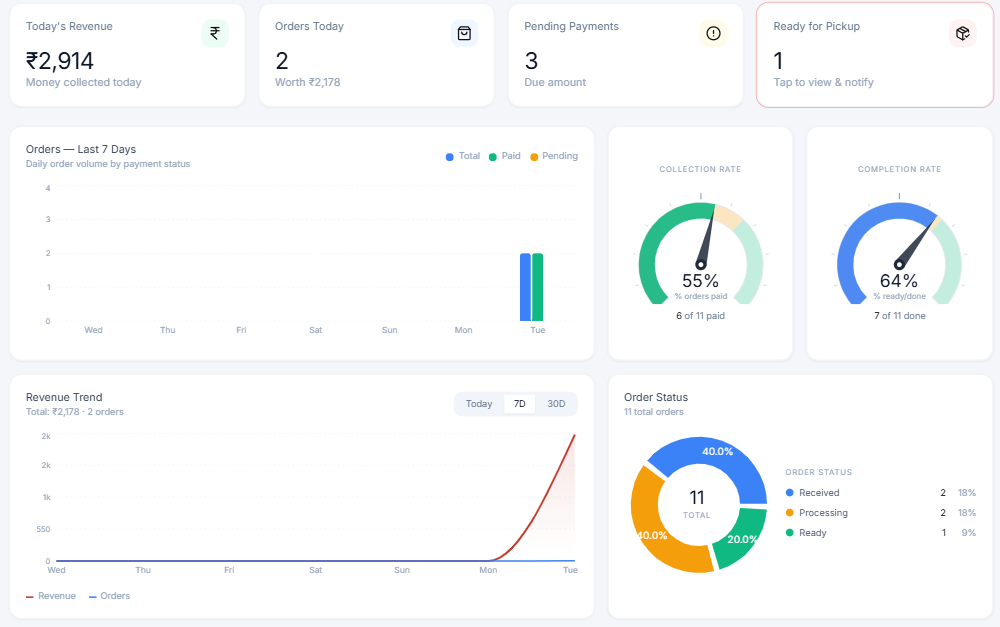Open the Today's Revenue card

point(127,55)
